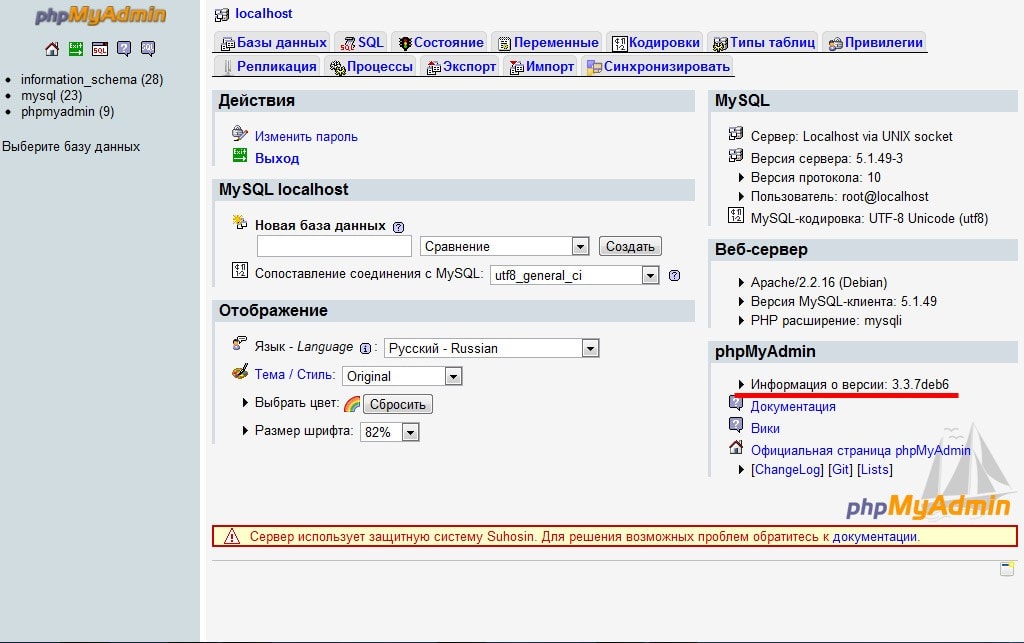The height and width of the screenshot is (643, 1024).
Task: Open the Переменные tab
Action: pyautogui.click(x=547, y=42)
